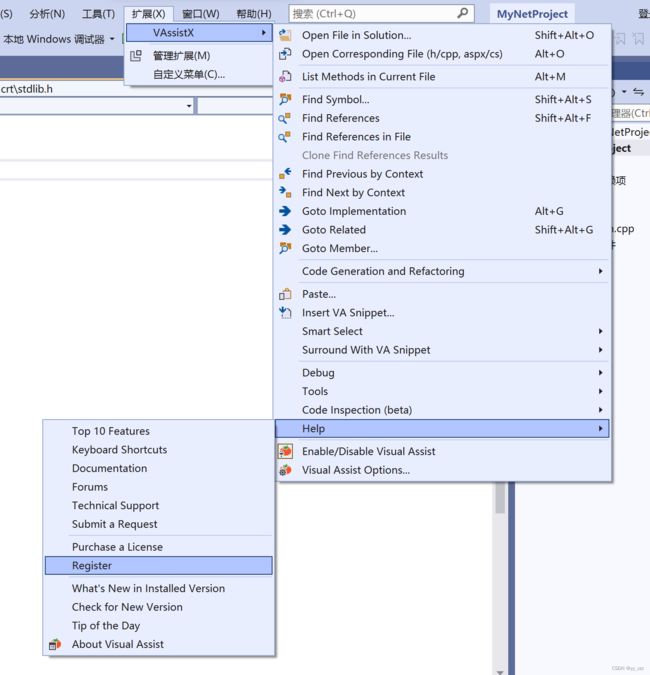The width and height of the screenshot is (650, 675).
Task: Click the Find Next by Context icon
Action: pyautogui.click(x=285, y=192)
